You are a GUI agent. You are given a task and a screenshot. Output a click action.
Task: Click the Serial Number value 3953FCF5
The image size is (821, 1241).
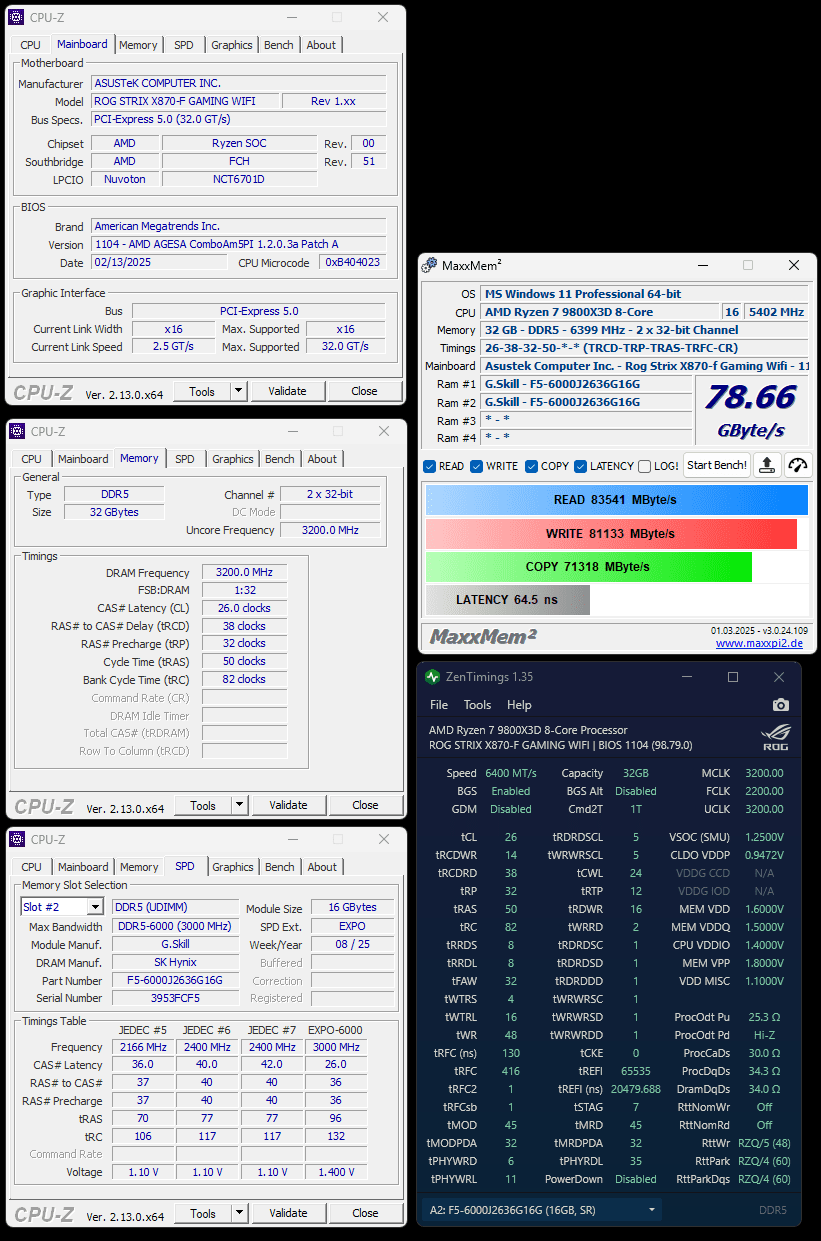[175, 998]
